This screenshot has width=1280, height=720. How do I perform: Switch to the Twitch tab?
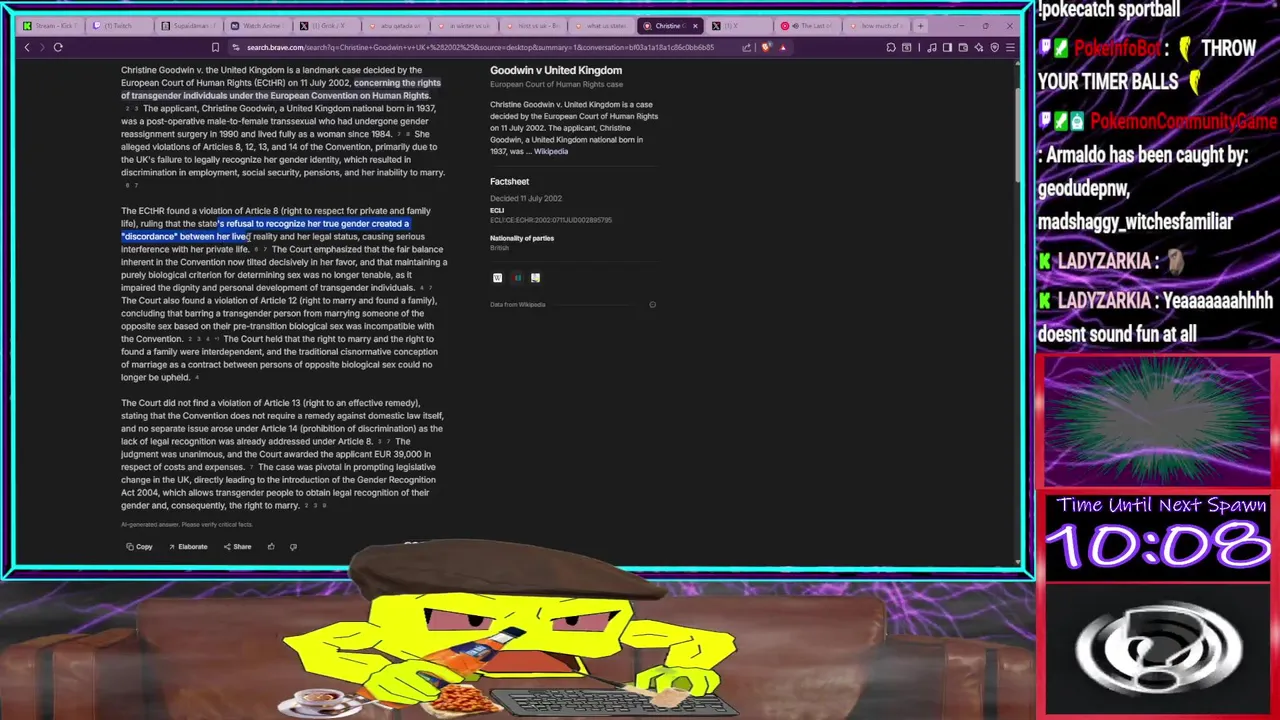point(120,25)
